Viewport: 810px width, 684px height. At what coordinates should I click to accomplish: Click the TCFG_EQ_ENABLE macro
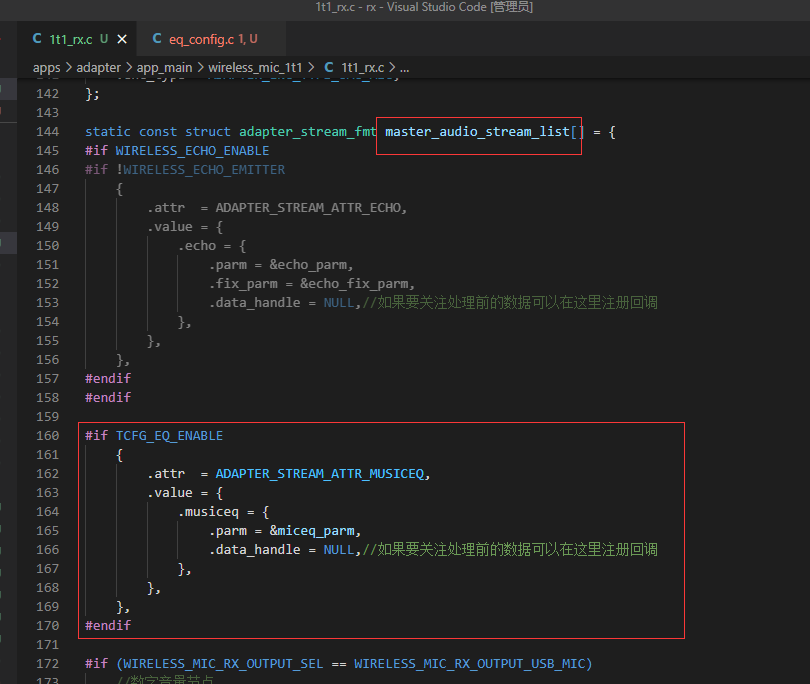click(x=169, y=436)
